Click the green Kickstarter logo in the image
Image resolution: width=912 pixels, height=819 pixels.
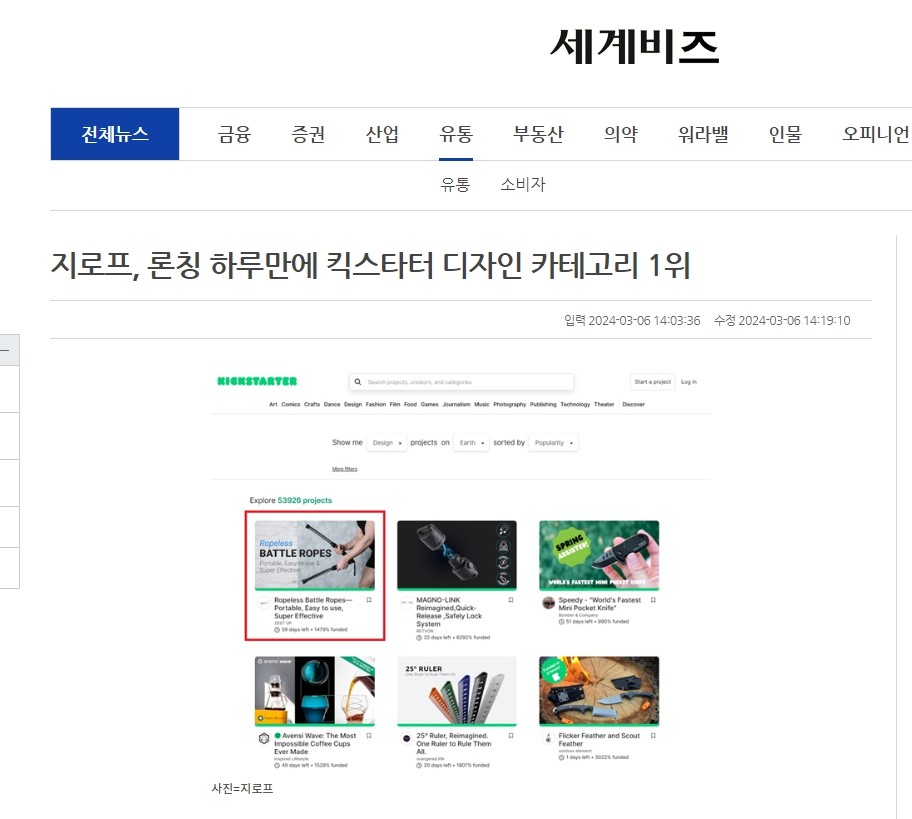[x=257, y=382]
